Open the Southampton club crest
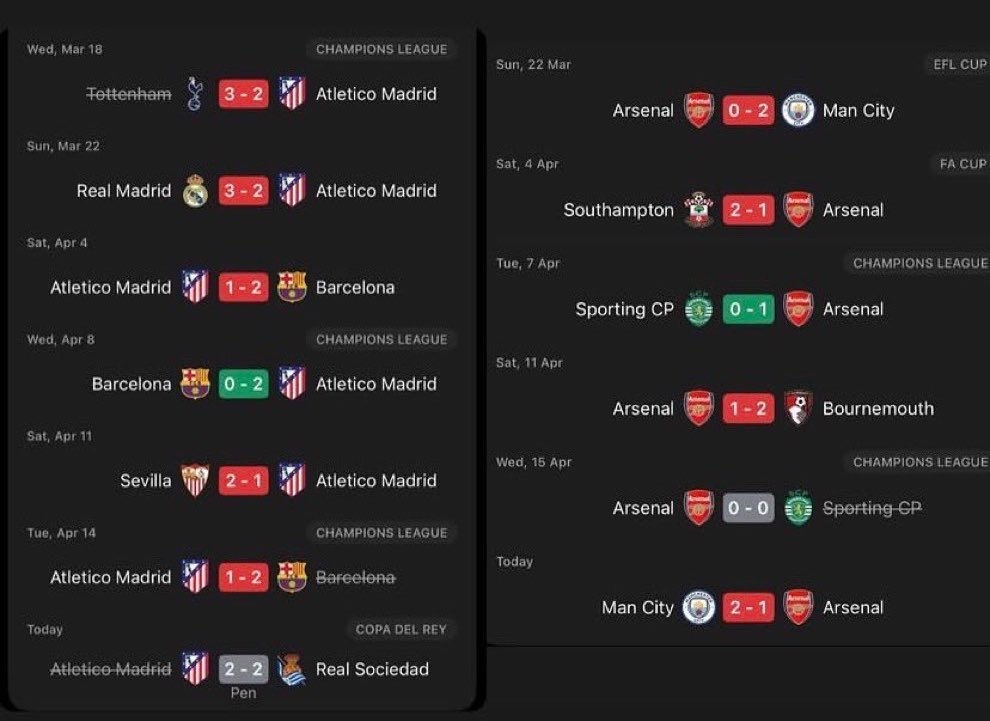 click(x=699, y=210)
